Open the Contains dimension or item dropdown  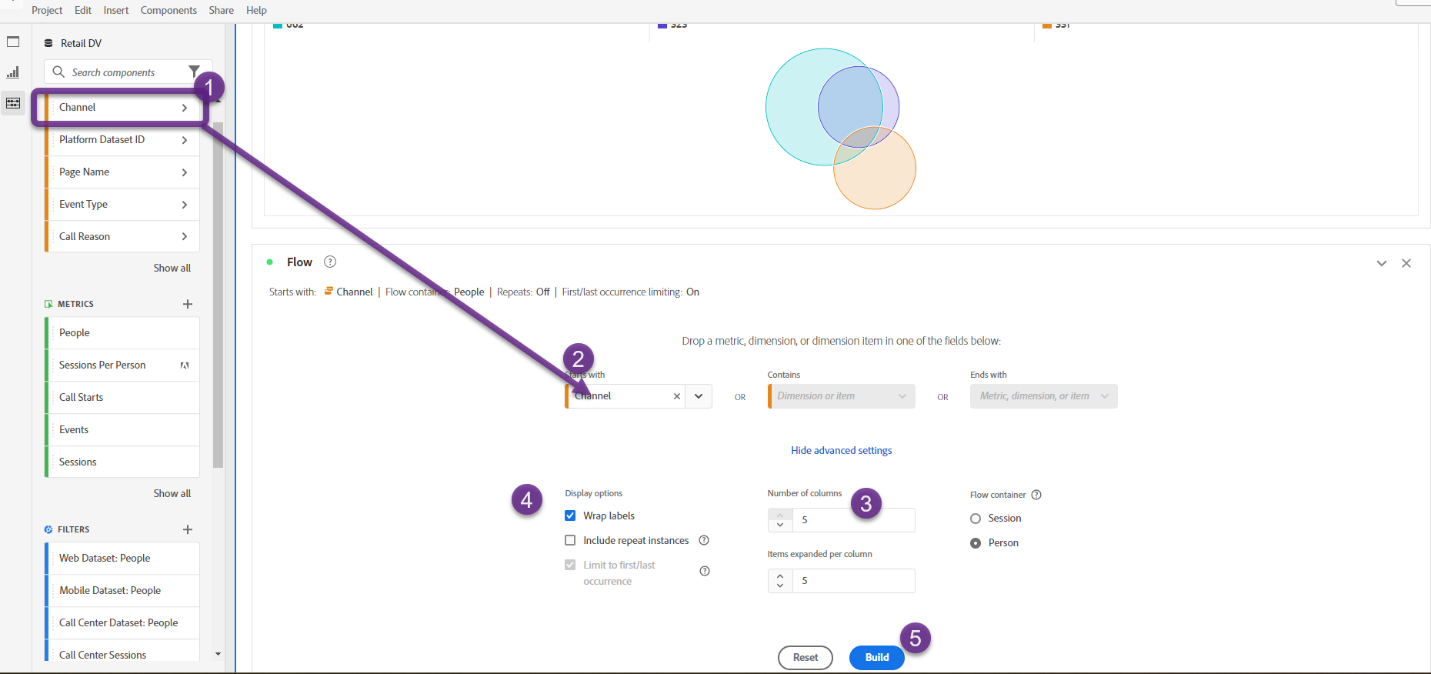pyautogui.click(x=841, y=396)
